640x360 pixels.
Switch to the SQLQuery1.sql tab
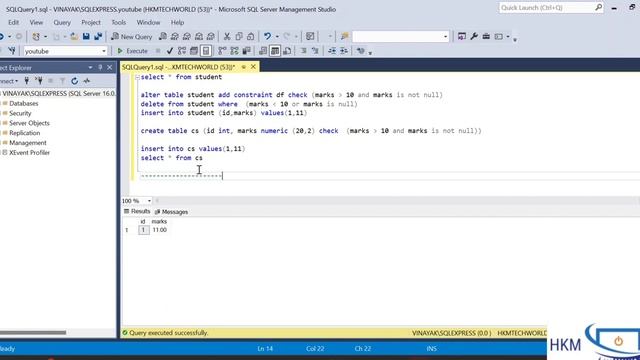tap(178, 67)
